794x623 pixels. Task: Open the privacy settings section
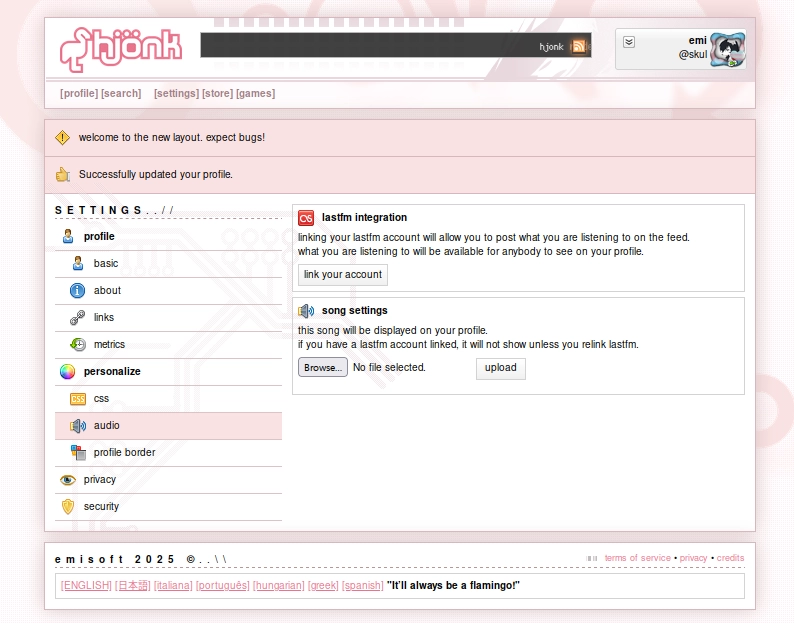pyautogui.click(x=168, y=480)
